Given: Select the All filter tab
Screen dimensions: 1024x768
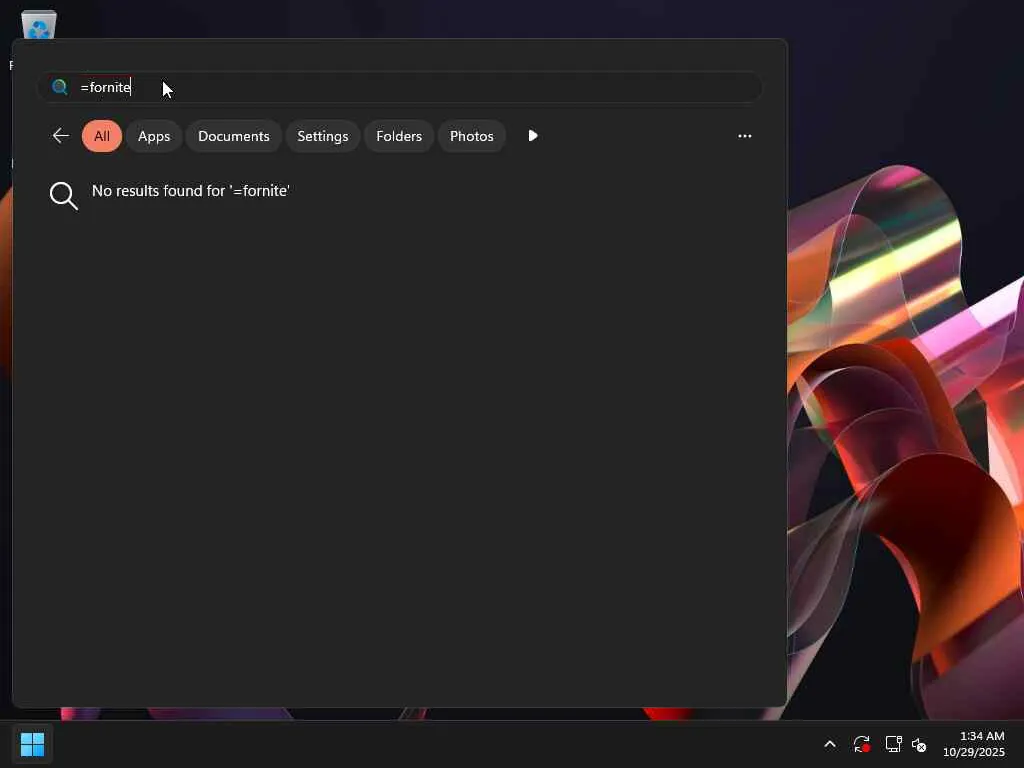Looking at the screenshot, I should [x=102, y=136].
